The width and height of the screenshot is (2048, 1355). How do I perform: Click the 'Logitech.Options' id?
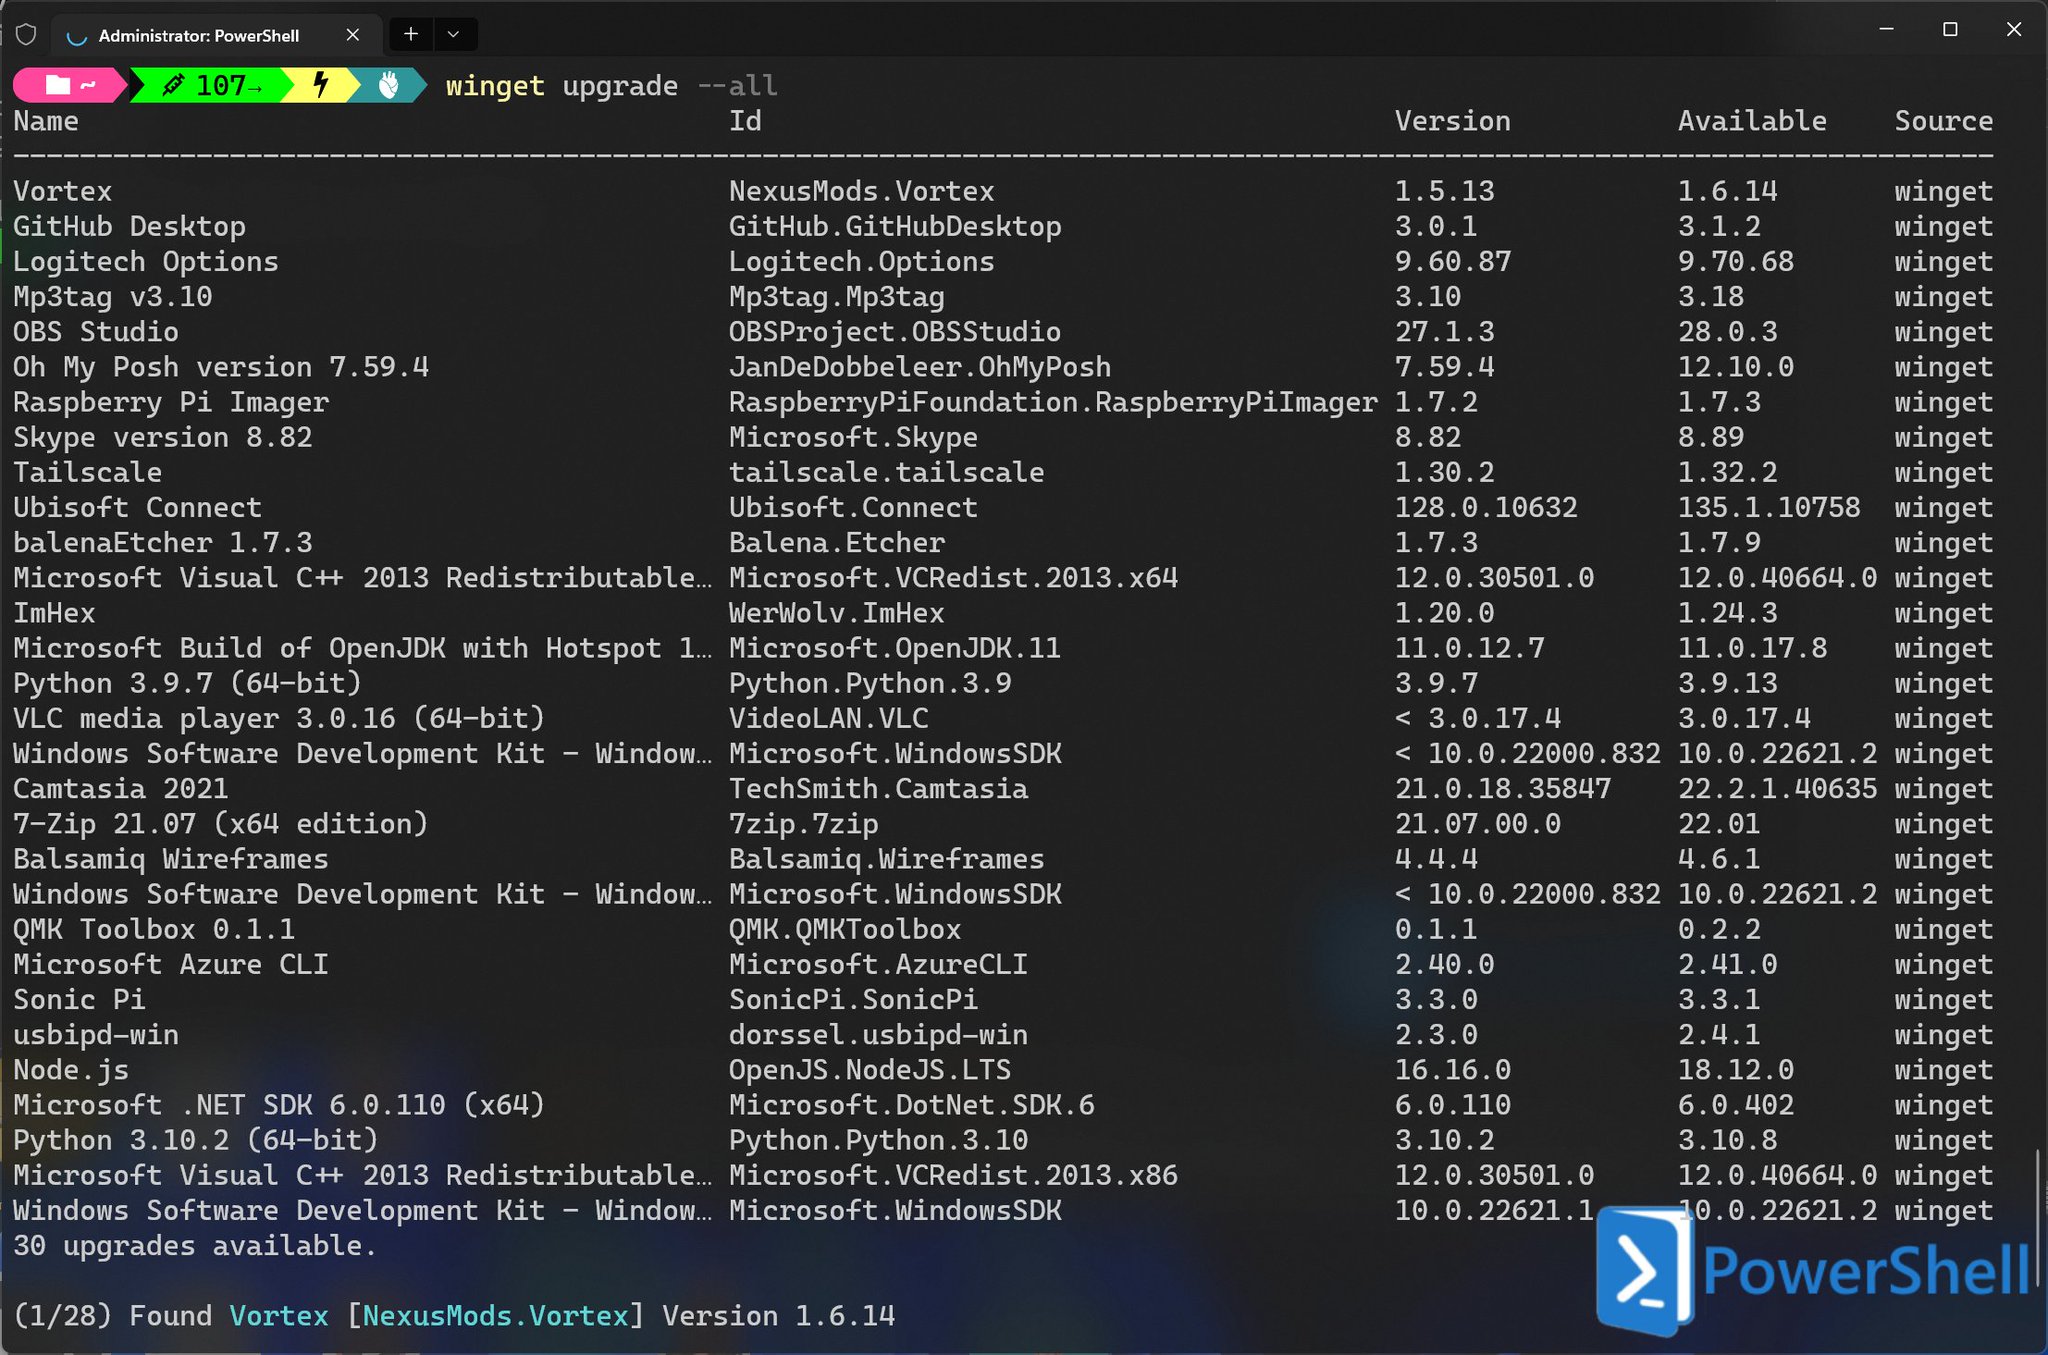(861, 262)
